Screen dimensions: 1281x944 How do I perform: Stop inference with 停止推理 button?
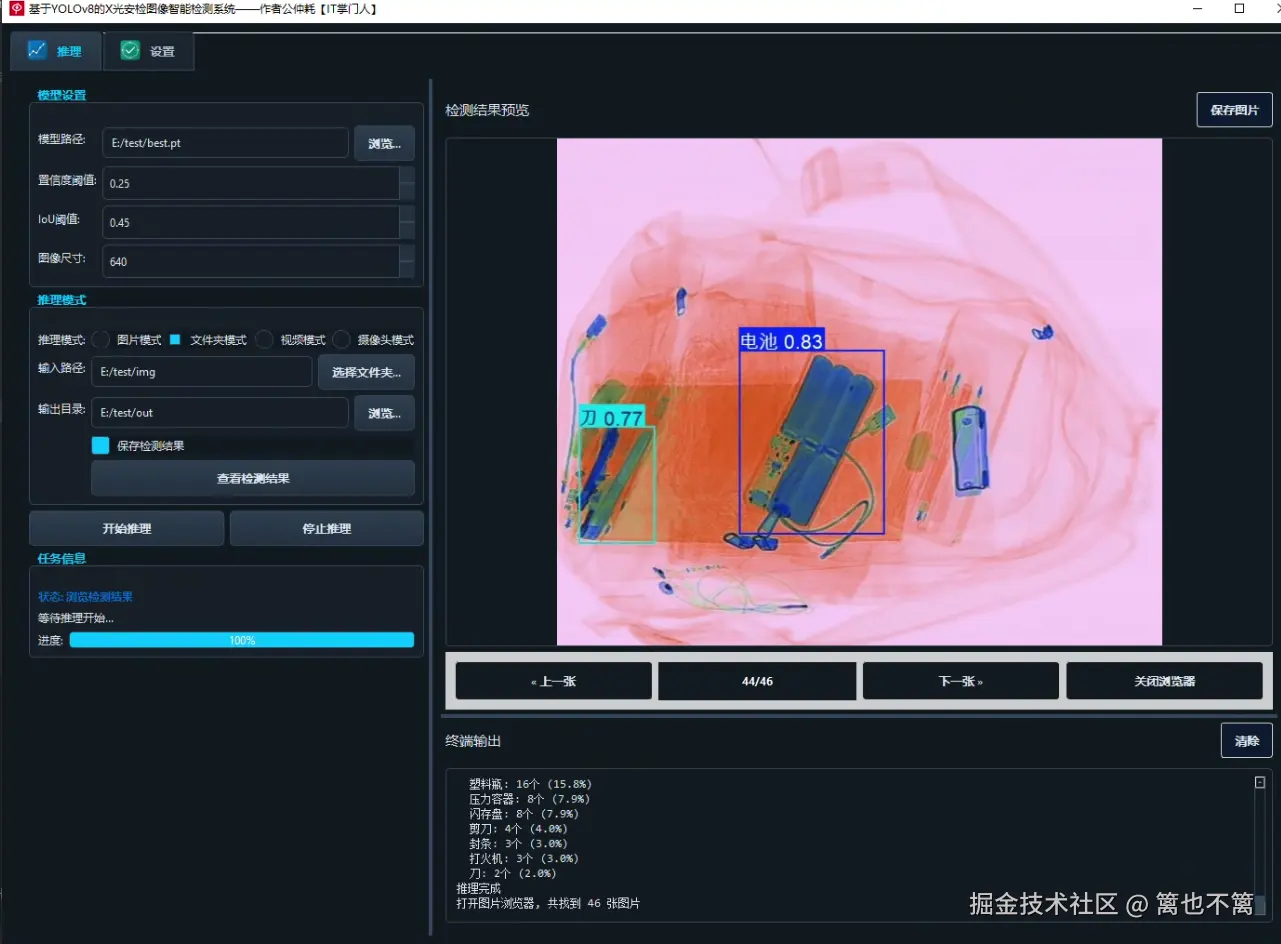(x=327, y=528)
